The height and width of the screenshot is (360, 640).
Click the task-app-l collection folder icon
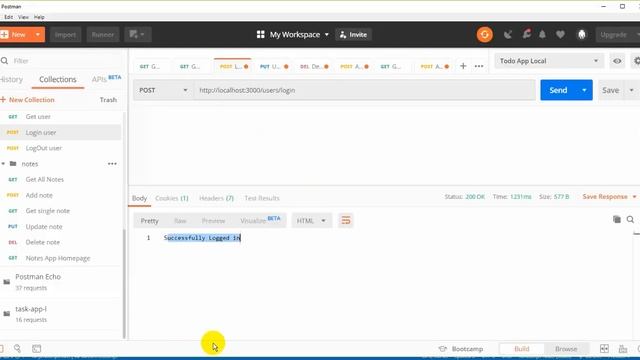tap(7, 313)
